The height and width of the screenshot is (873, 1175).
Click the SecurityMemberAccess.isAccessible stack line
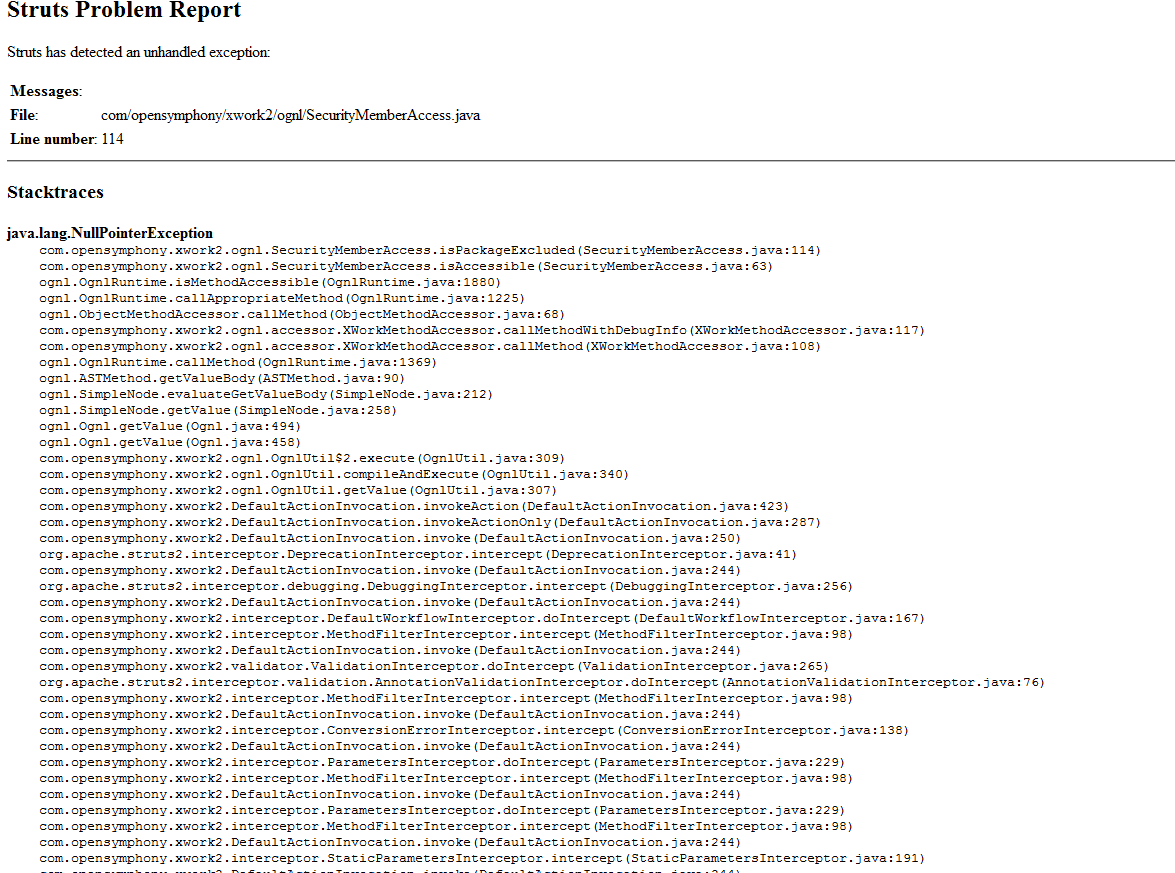(406, 266)
